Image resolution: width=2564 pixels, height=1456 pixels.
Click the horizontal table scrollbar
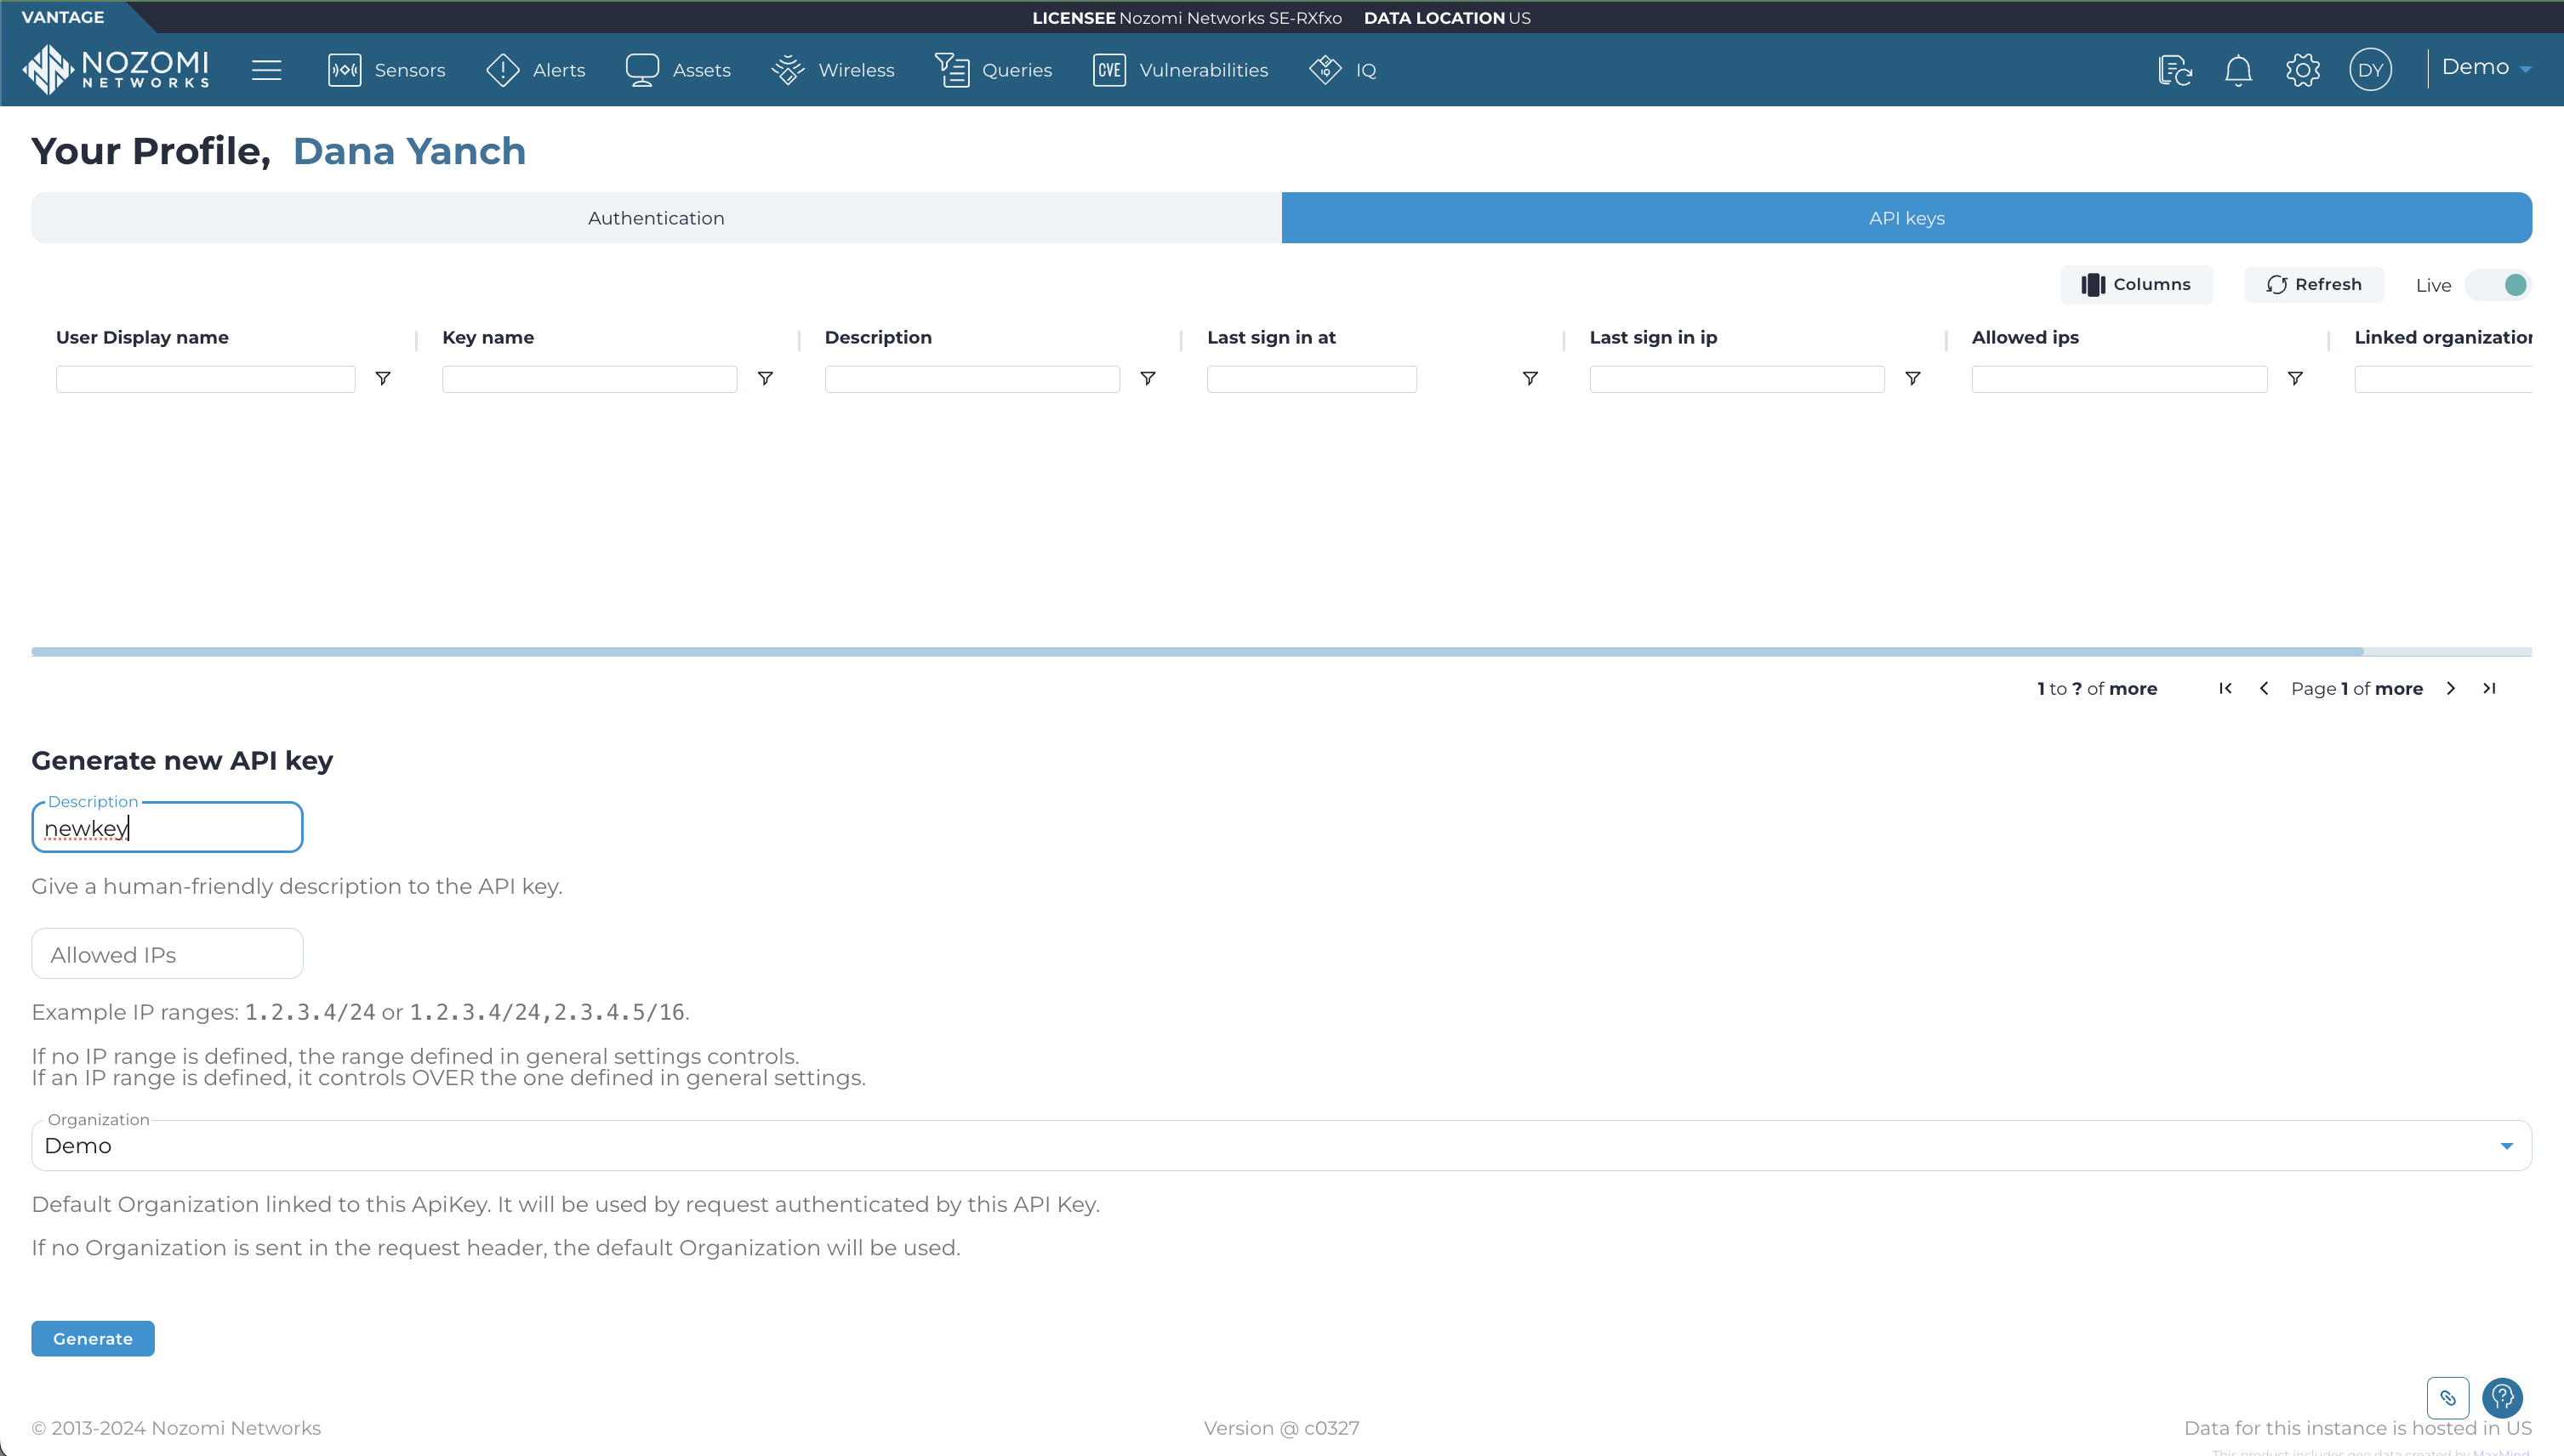(1196, 652)
